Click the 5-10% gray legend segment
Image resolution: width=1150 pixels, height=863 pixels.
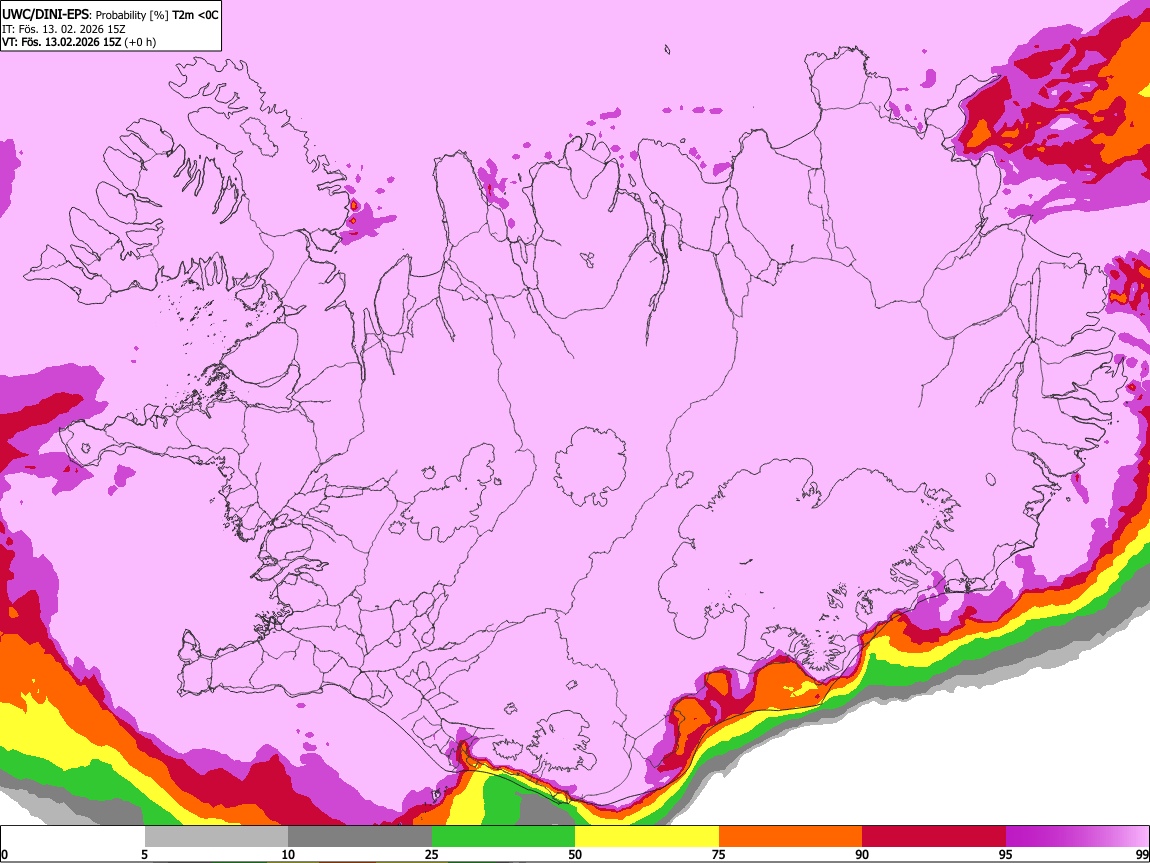pos(216,837)
